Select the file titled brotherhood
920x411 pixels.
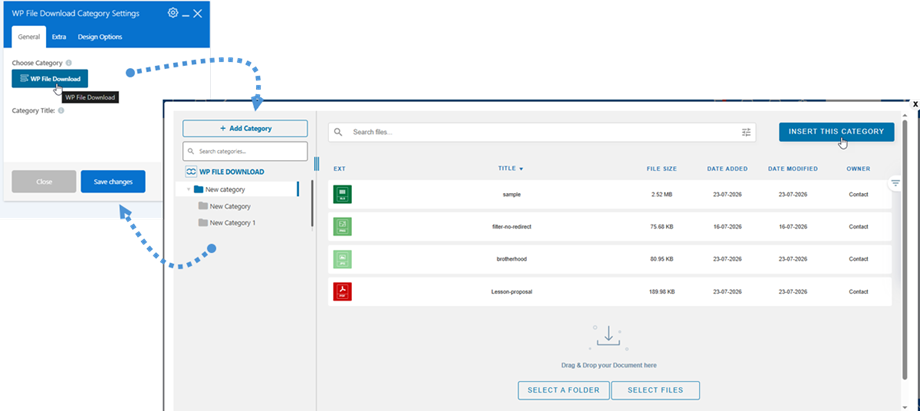[512, 259]
